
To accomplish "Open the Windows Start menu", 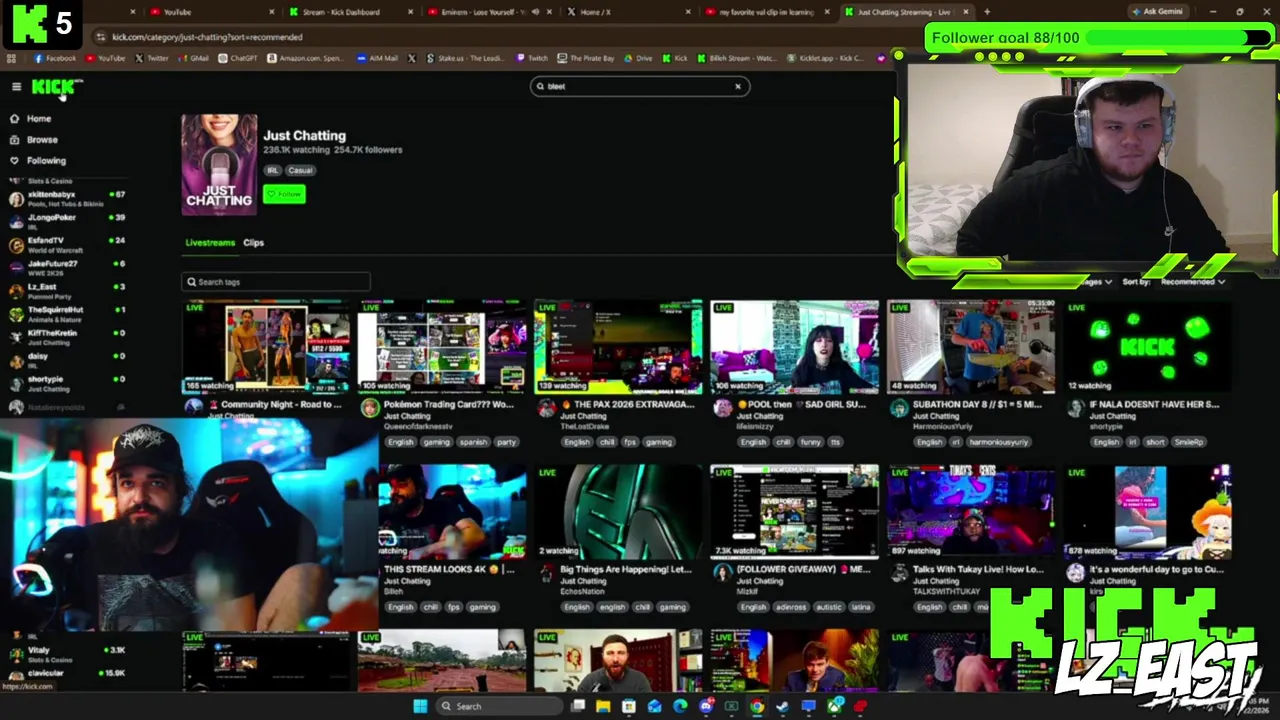I will (x=420, y=706).
